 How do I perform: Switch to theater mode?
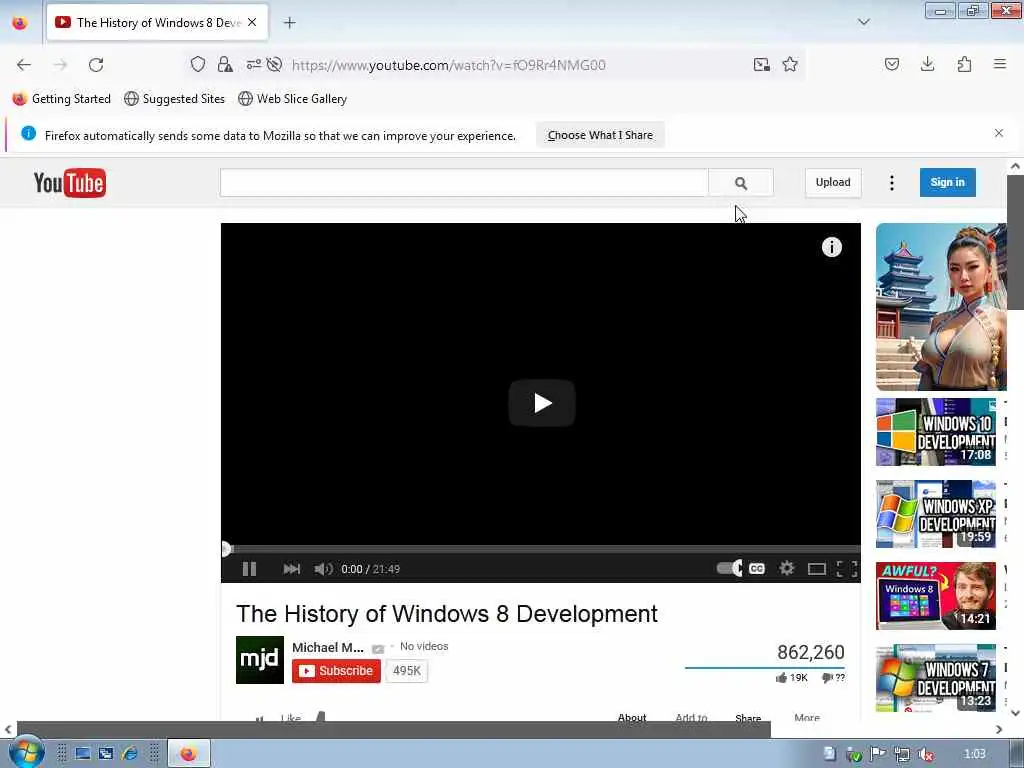click(x=816, y=569)
